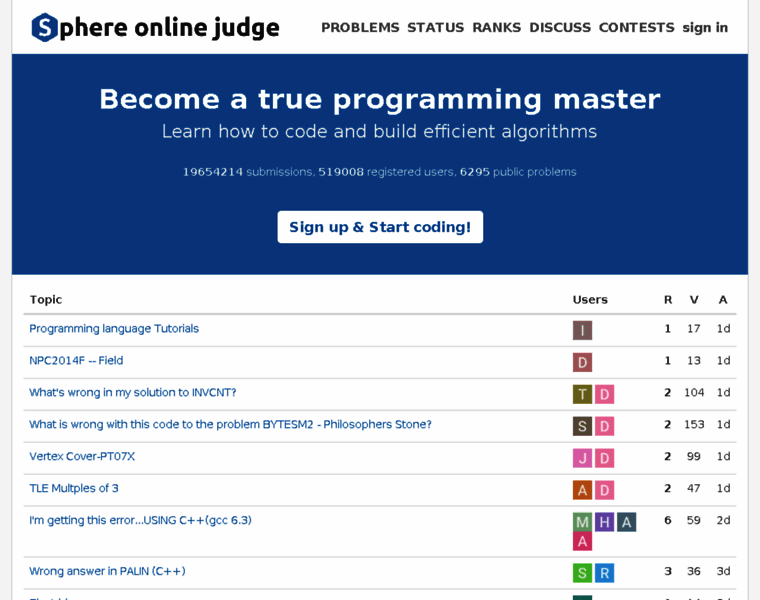Open the DISCUSS forum link
Screen dimensions: 760x600
tap(560, 28)
